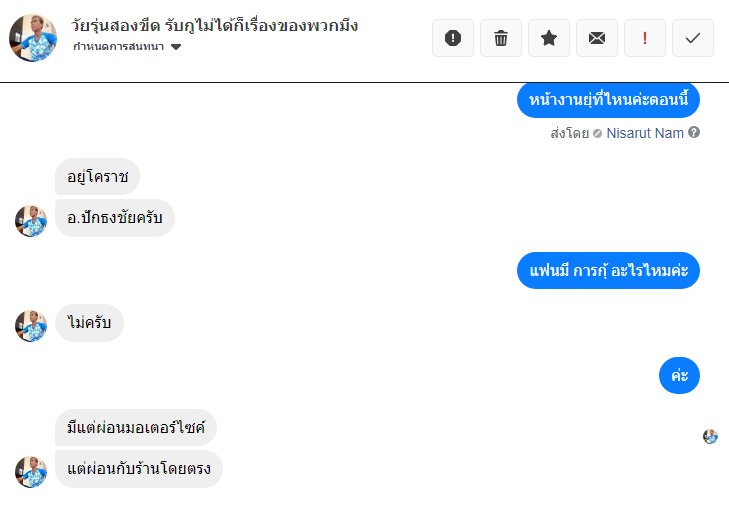Click the help question mark beside Nisarut Nam
729x520 pixels.
pyautogui.click(x=694, y=133)
